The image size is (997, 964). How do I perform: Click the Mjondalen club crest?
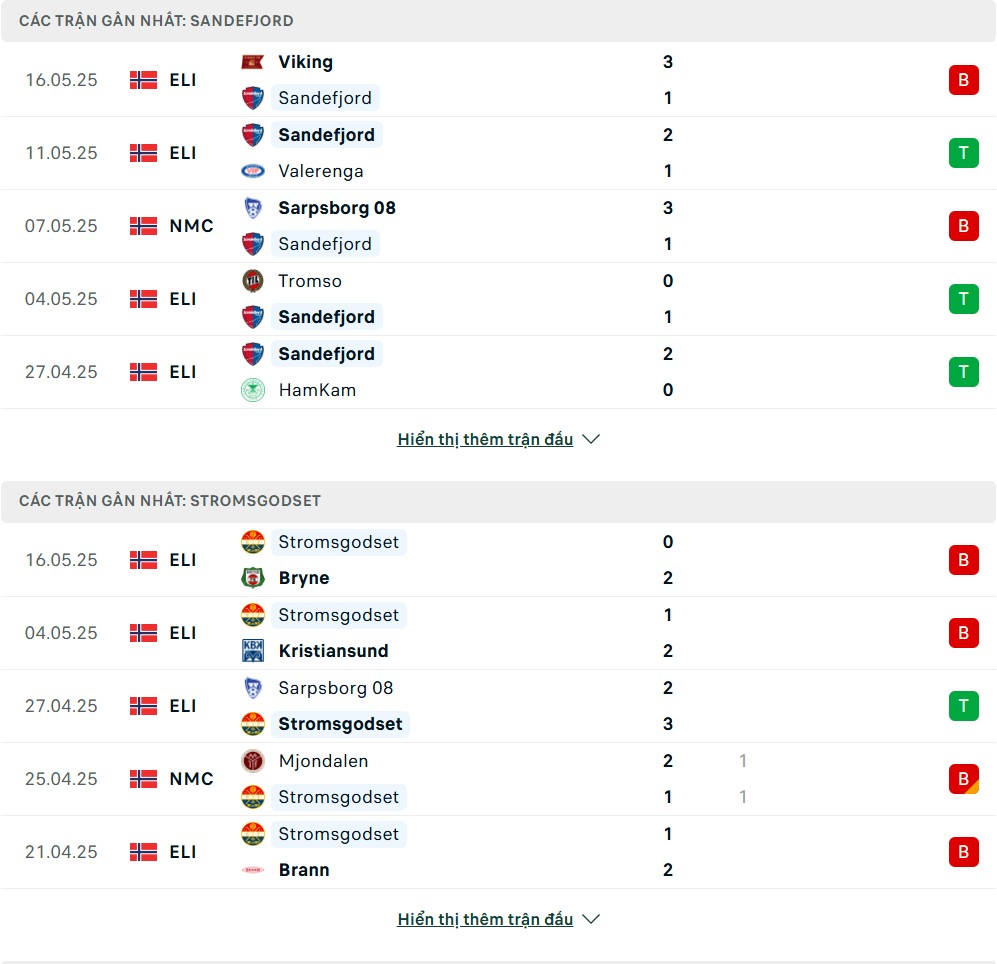[252, 761]
